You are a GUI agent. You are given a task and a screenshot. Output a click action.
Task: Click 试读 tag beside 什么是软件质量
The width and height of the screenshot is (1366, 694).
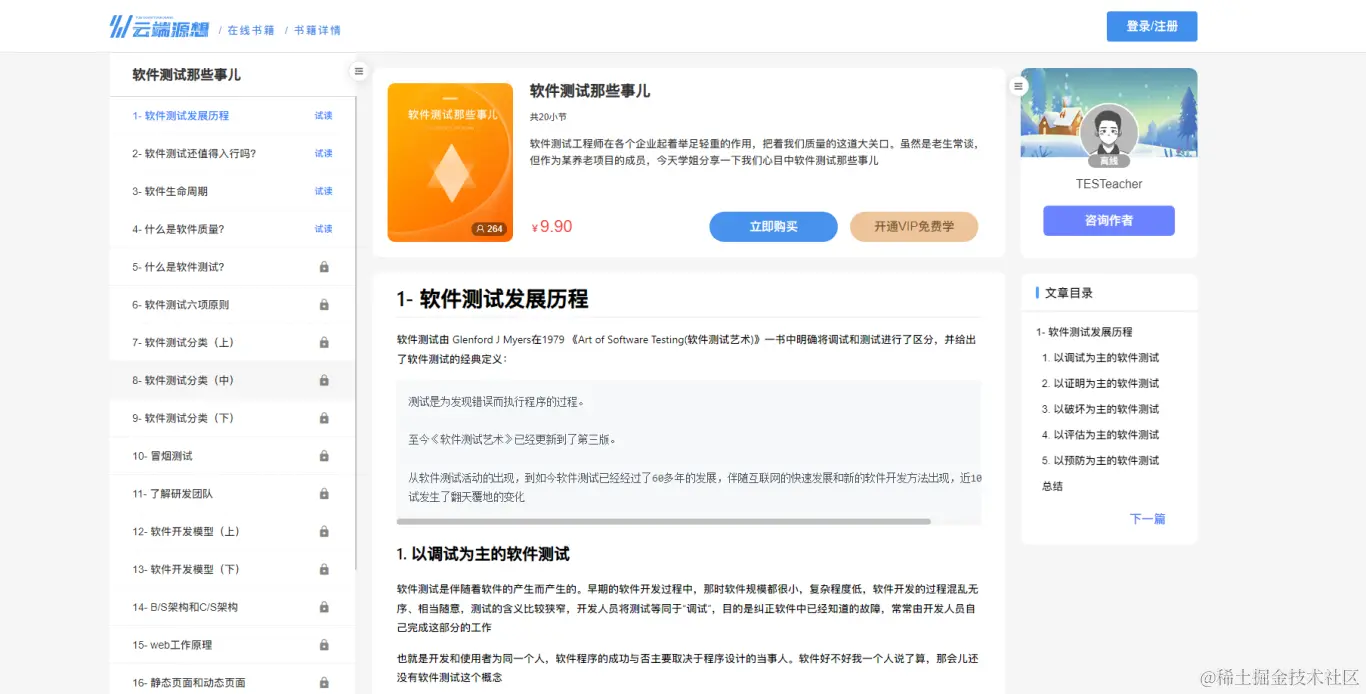(324, 229)
